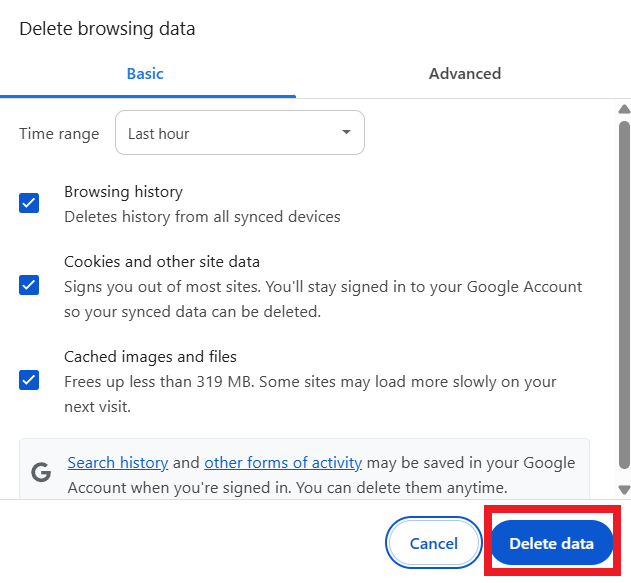Image resolution: width=631 pixels, height=583 pixels.
Task: Open the Search history link
Action: tap(118, 463)
